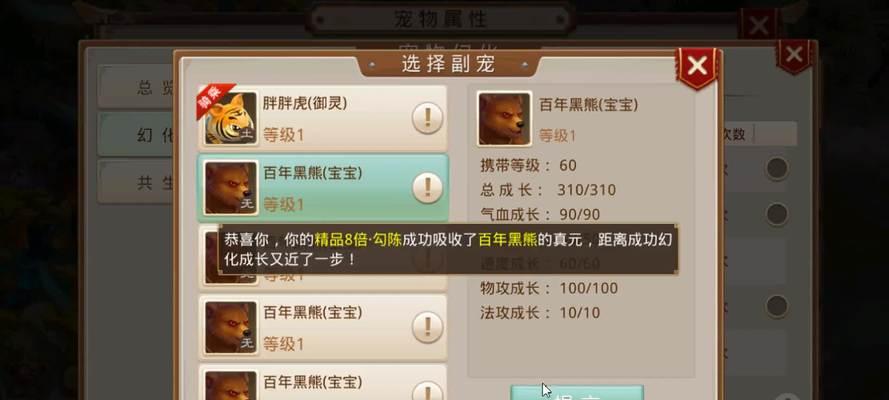Toggle the second round radio on right
The width and height of the screenshot is (889, 400).
click(x=777, y=214)
